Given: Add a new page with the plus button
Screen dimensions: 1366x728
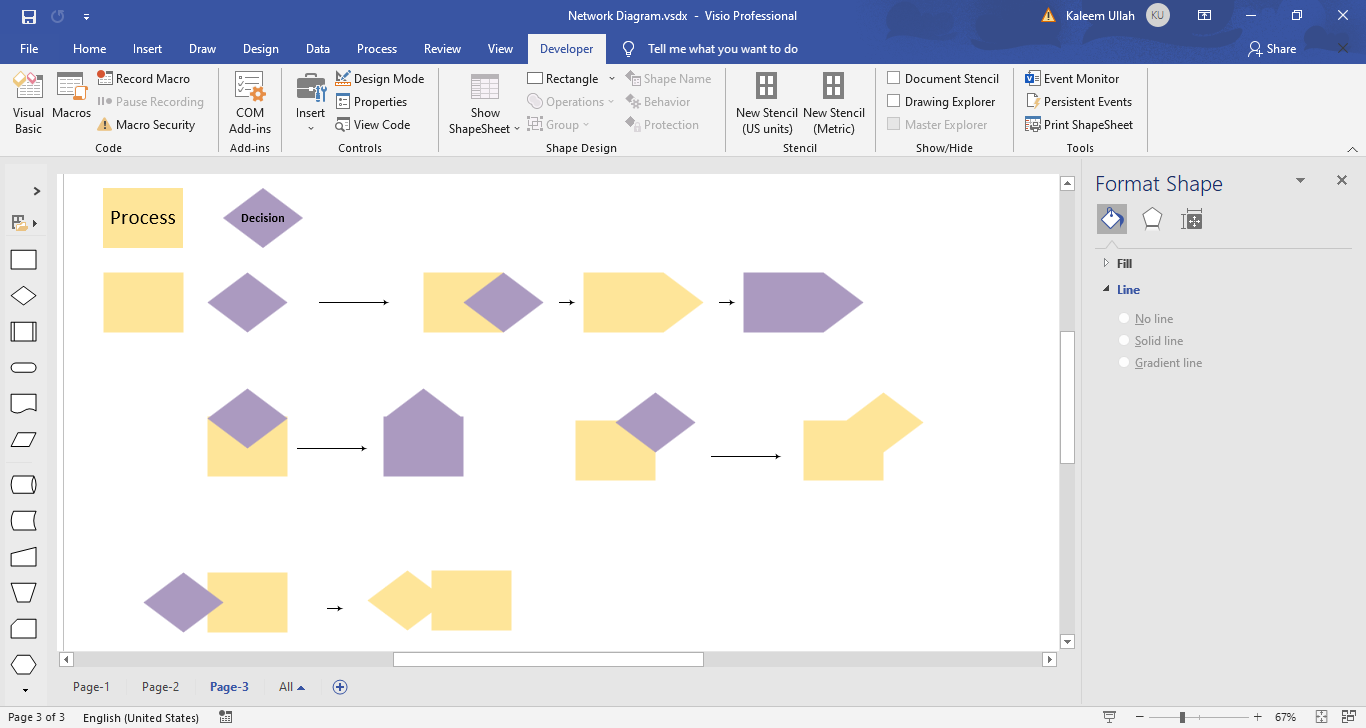Looking at the screenshot, I should (340, 687).
